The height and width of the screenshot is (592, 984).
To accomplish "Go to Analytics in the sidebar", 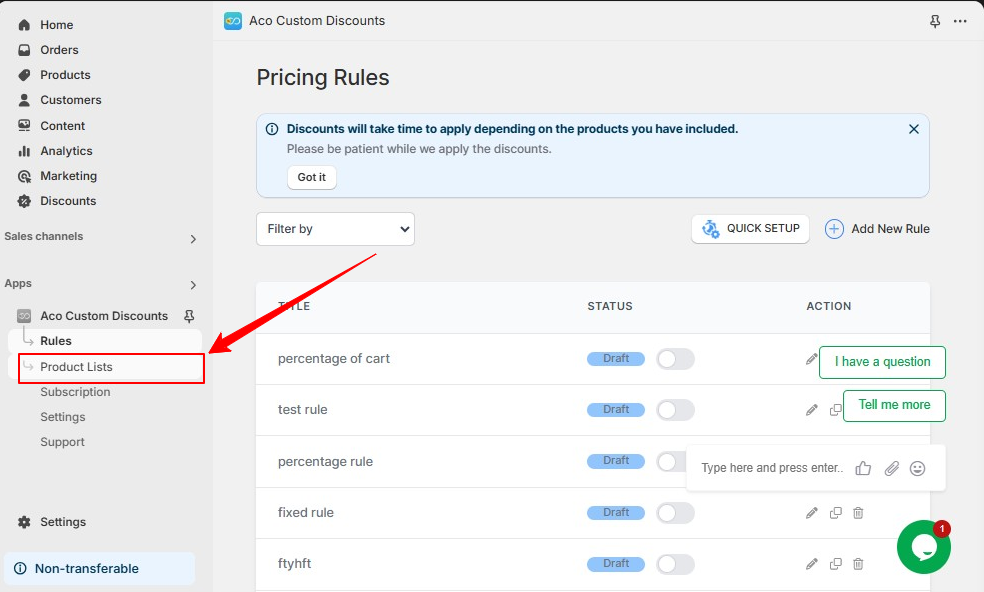I will (x=66, y=151).
